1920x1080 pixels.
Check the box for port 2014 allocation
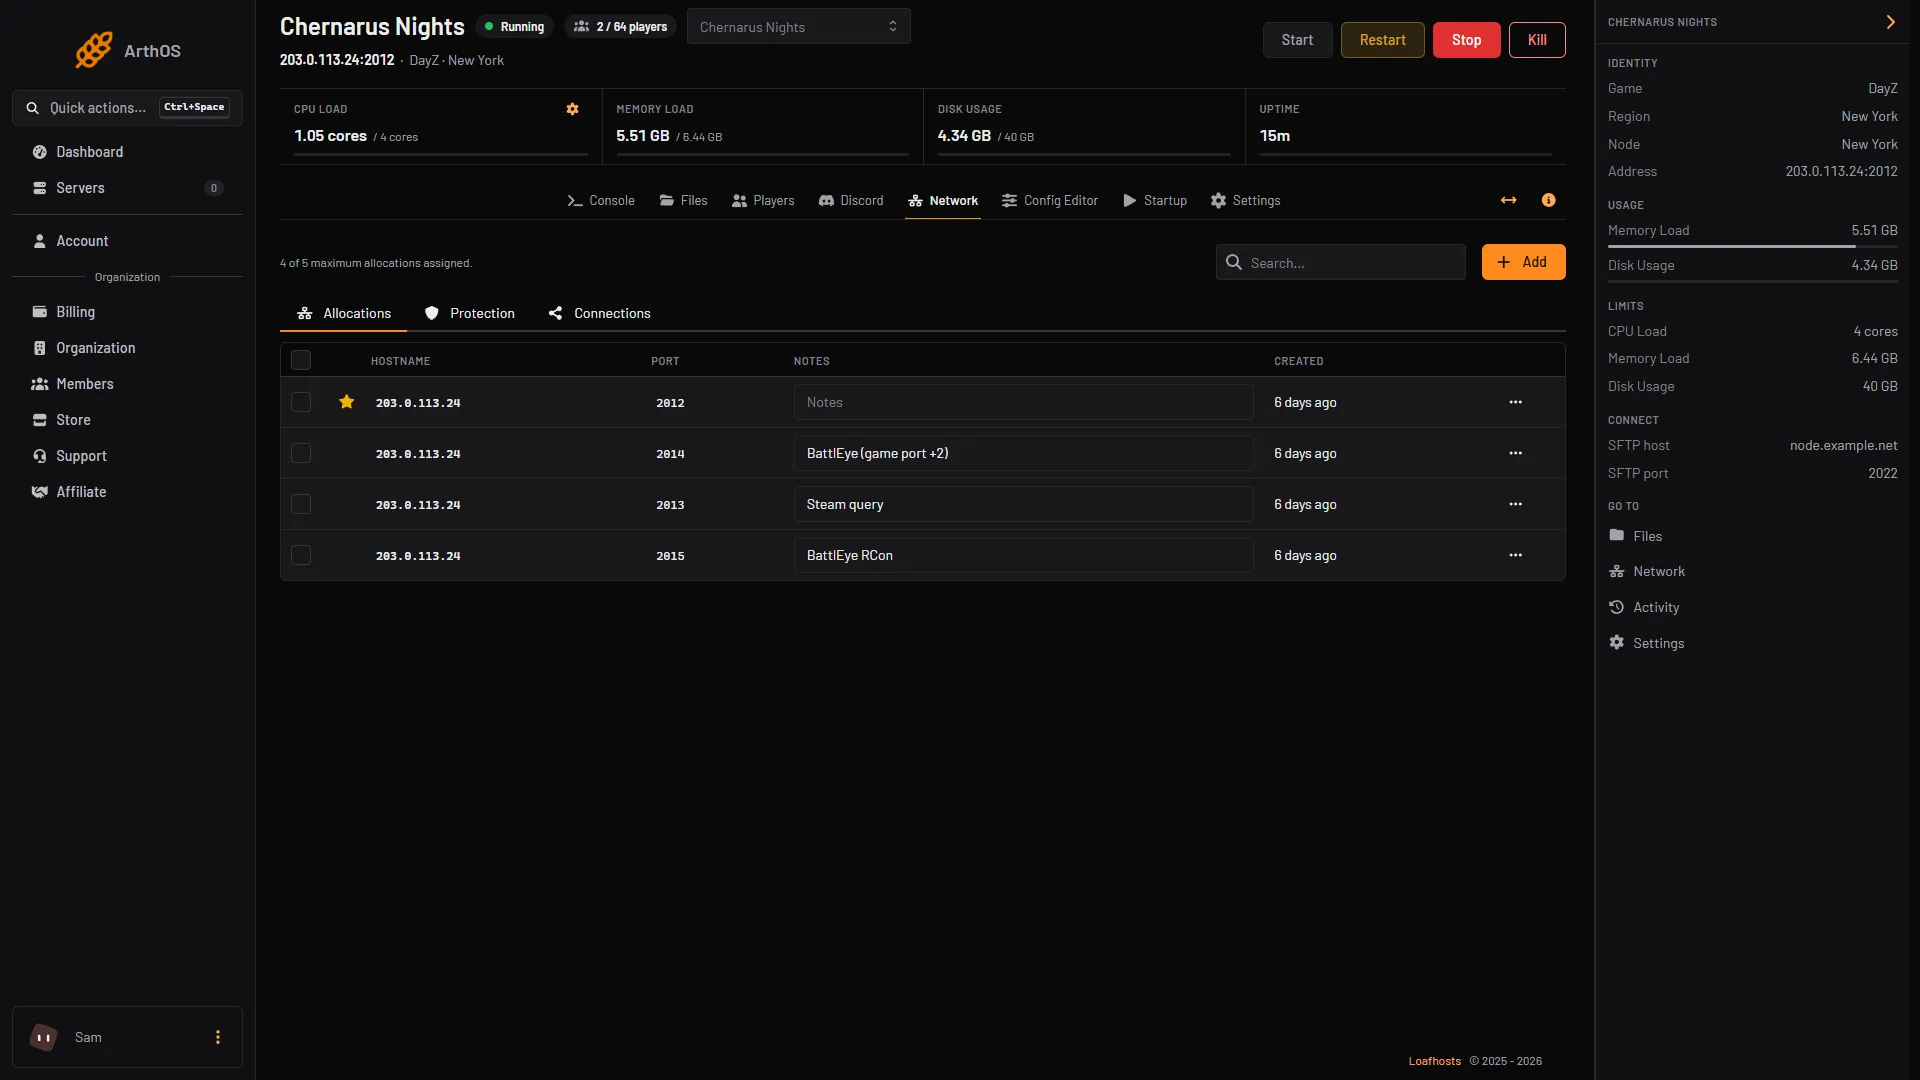pos(301,453)
